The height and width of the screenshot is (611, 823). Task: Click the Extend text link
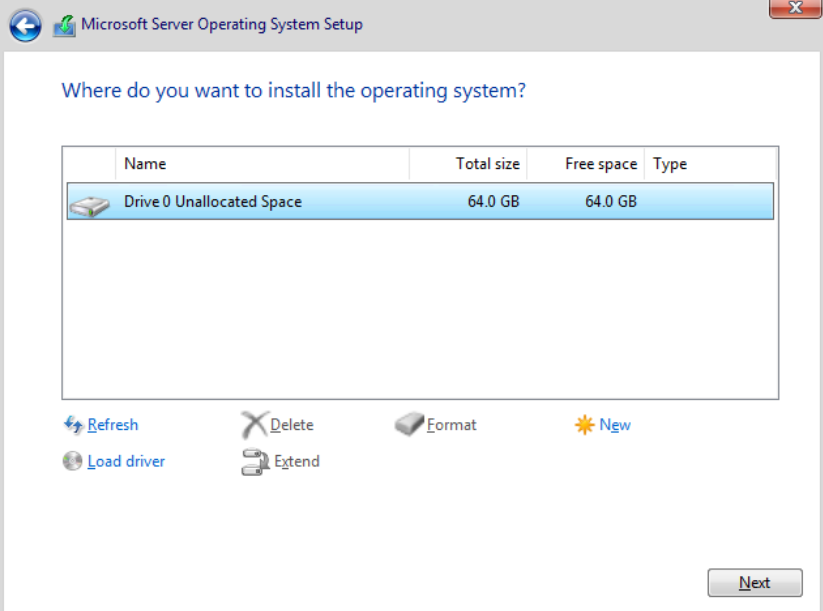point(297,461)
